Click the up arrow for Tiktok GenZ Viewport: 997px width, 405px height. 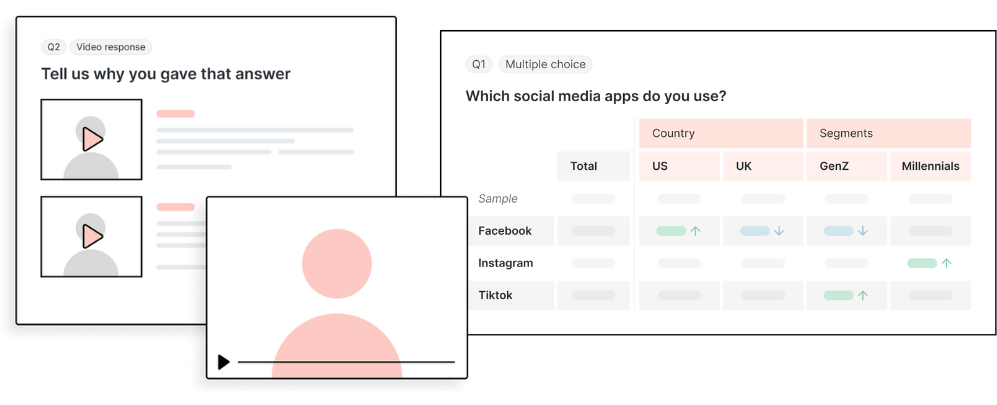tap(863, 296)
